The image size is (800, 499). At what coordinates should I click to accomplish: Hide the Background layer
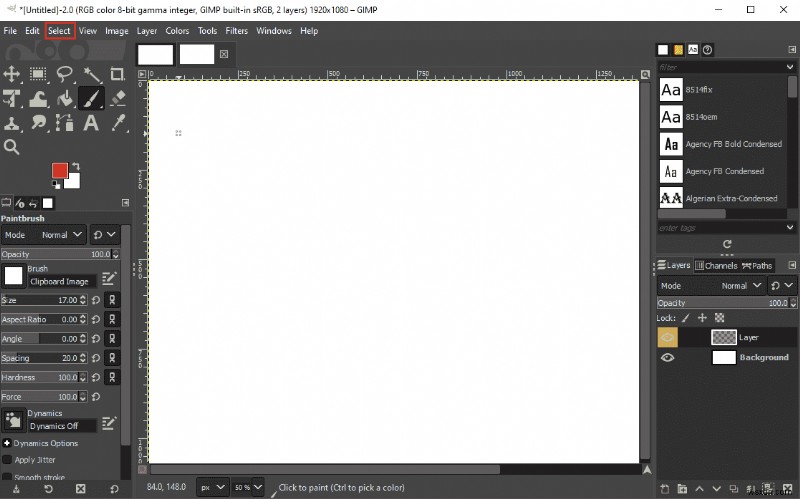pyautogui.click(x=667, y=358)
